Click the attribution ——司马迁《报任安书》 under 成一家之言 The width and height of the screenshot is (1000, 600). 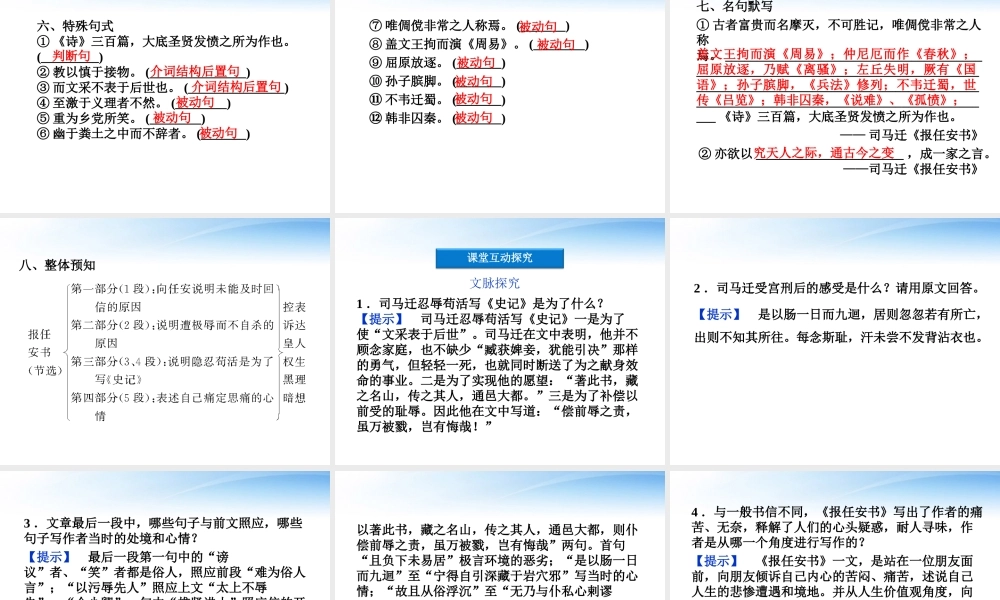tap(911, 169)
